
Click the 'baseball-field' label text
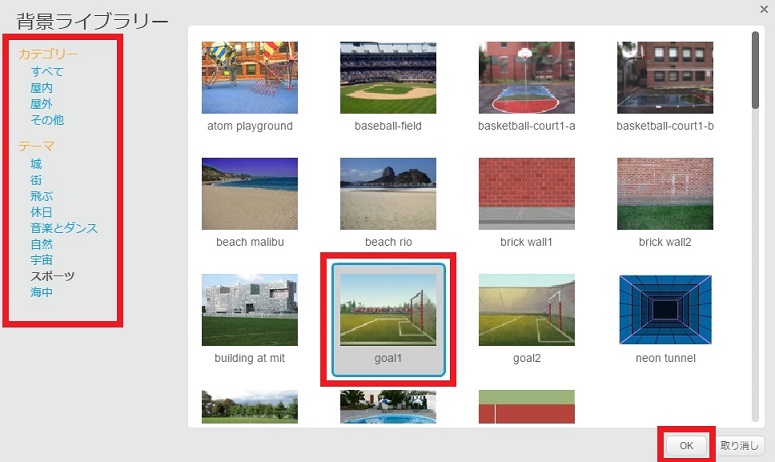click(x=388, y=126)
